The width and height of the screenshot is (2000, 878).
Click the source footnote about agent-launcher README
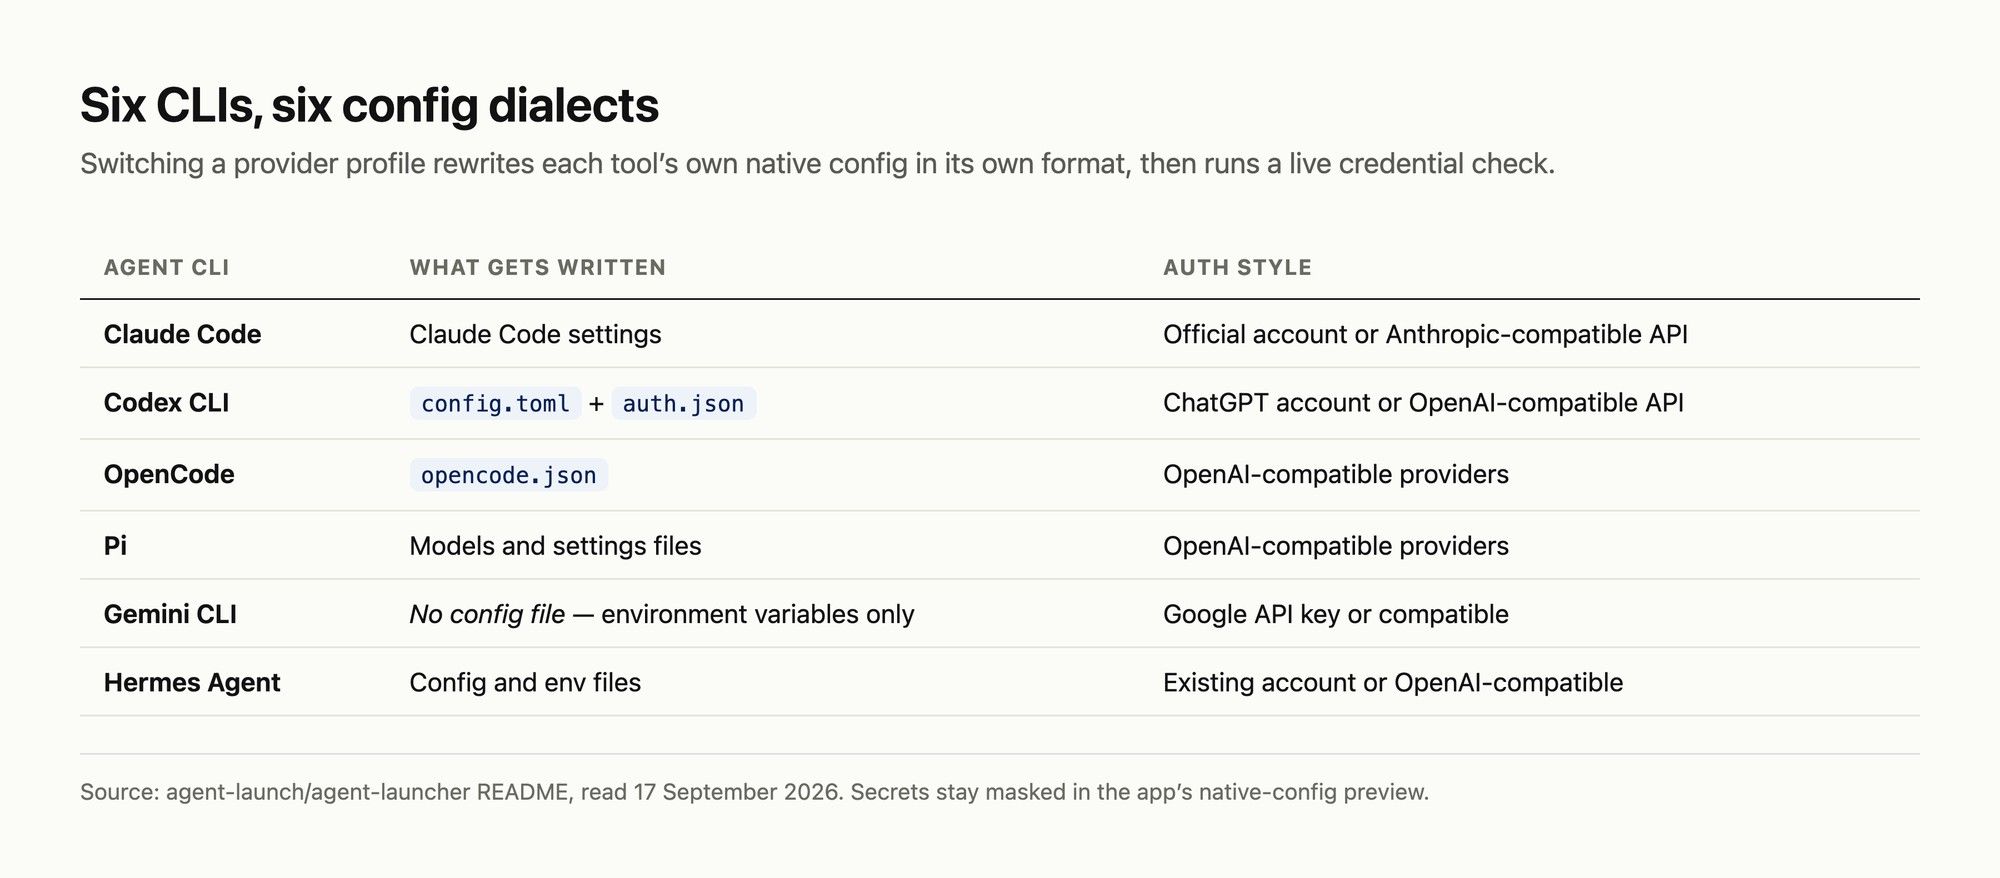pyautogui.click(x=754, y=792)
